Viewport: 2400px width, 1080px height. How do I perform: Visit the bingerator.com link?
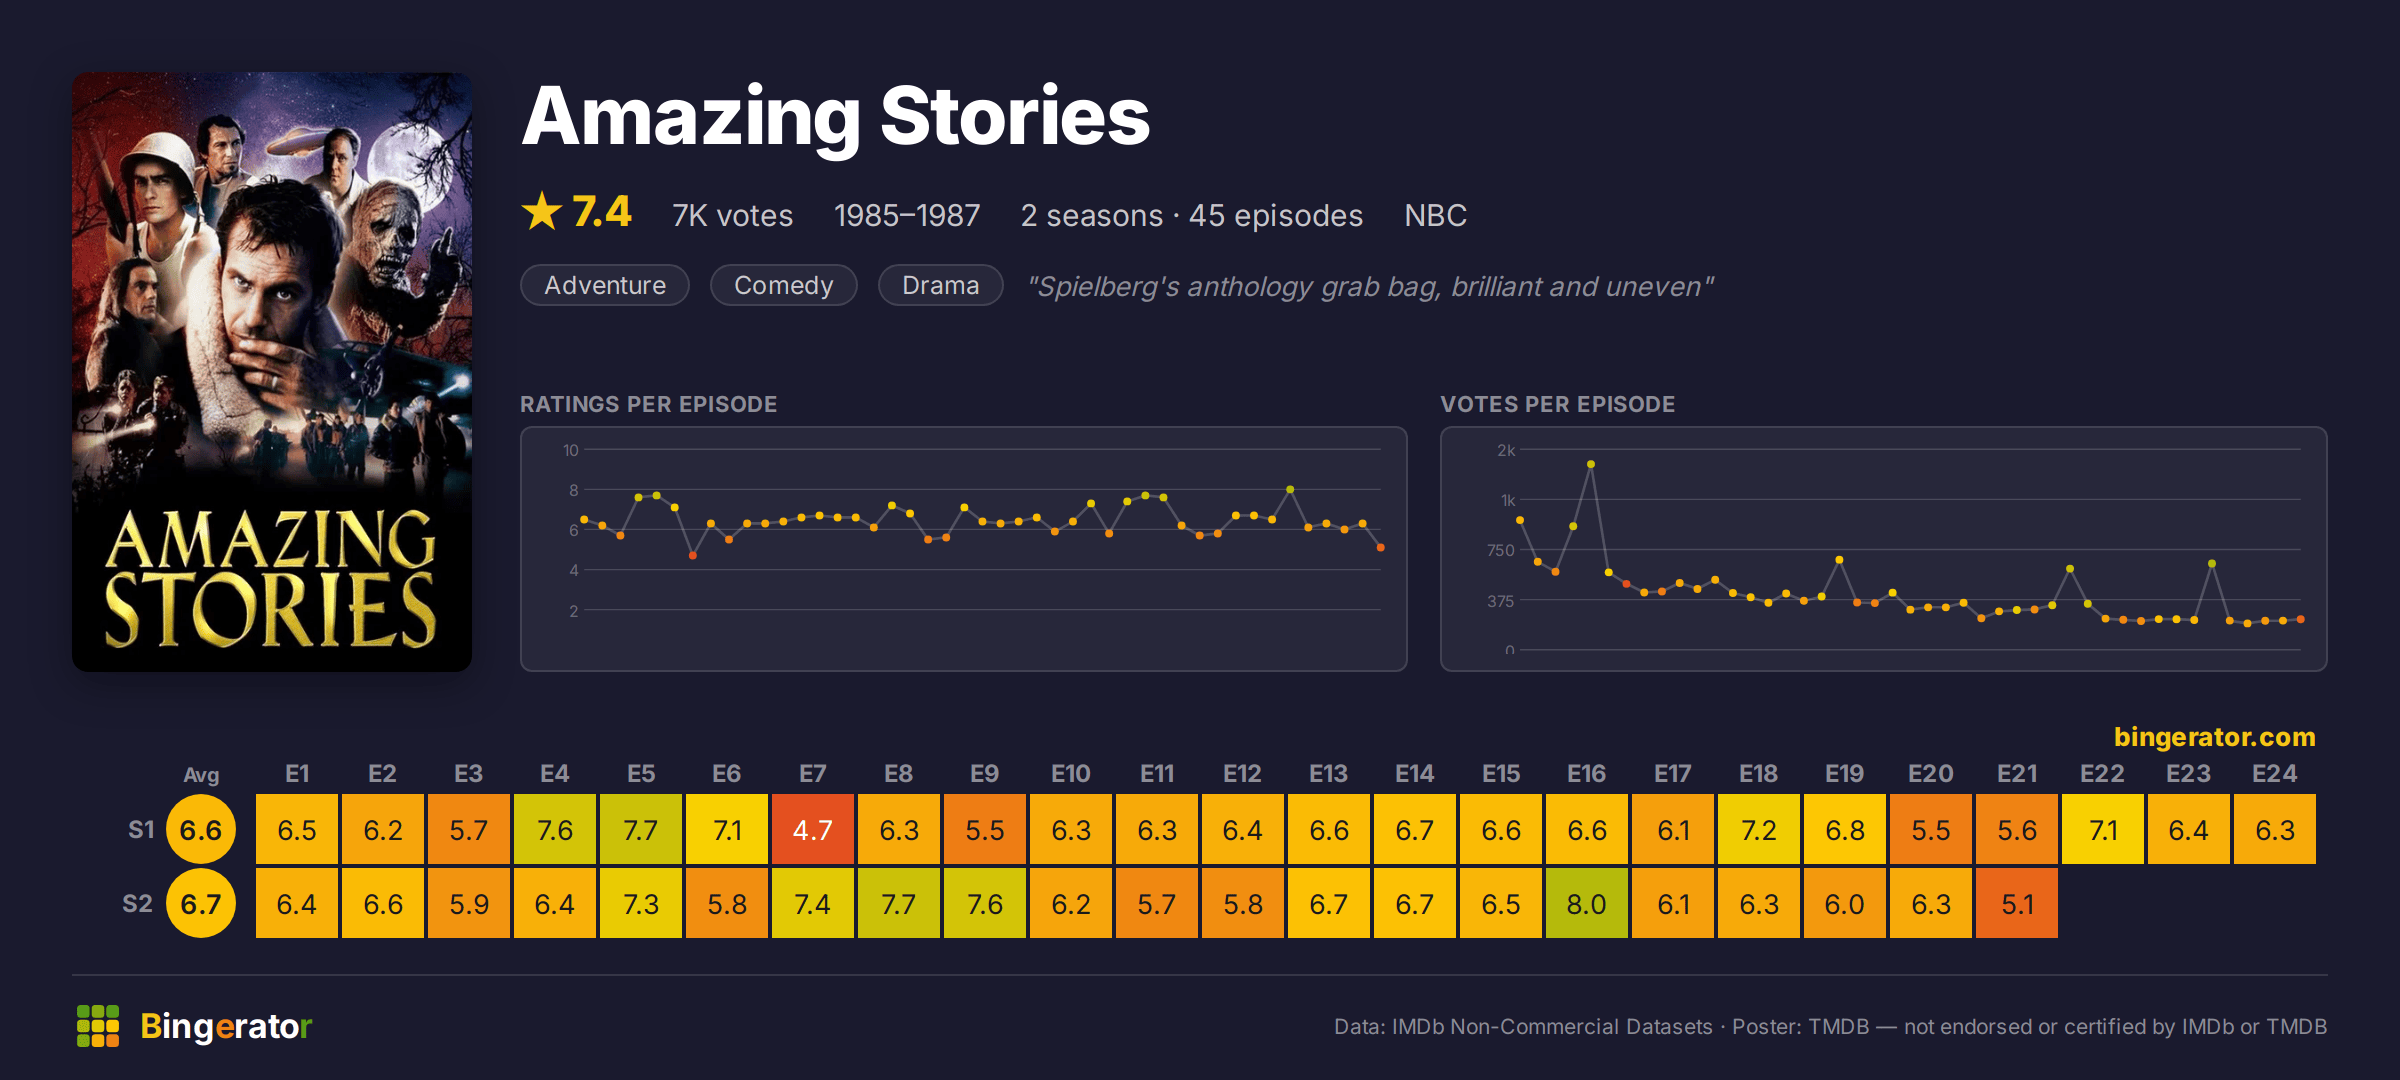tap(2214, 737)
